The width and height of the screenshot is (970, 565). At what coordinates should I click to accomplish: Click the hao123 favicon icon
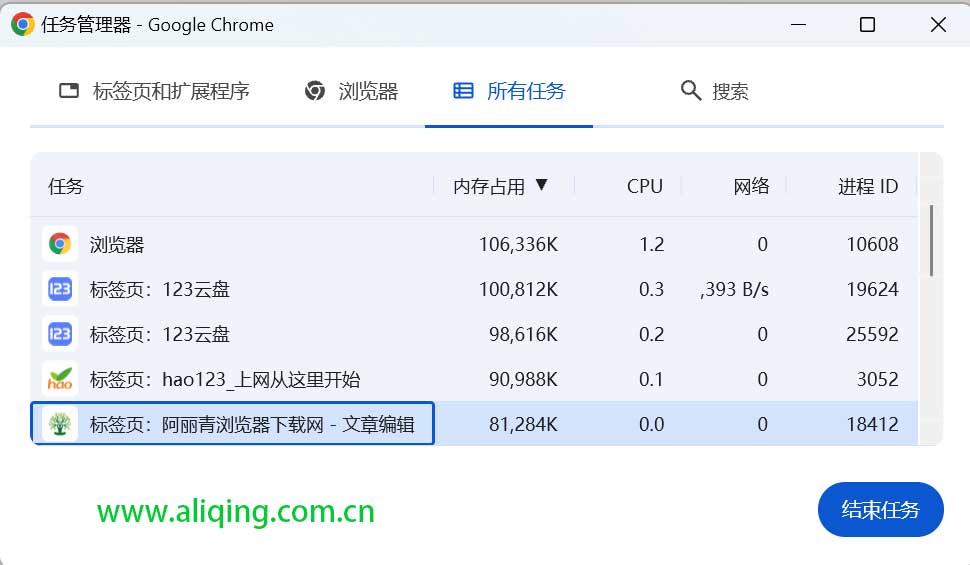pos(60,379)
